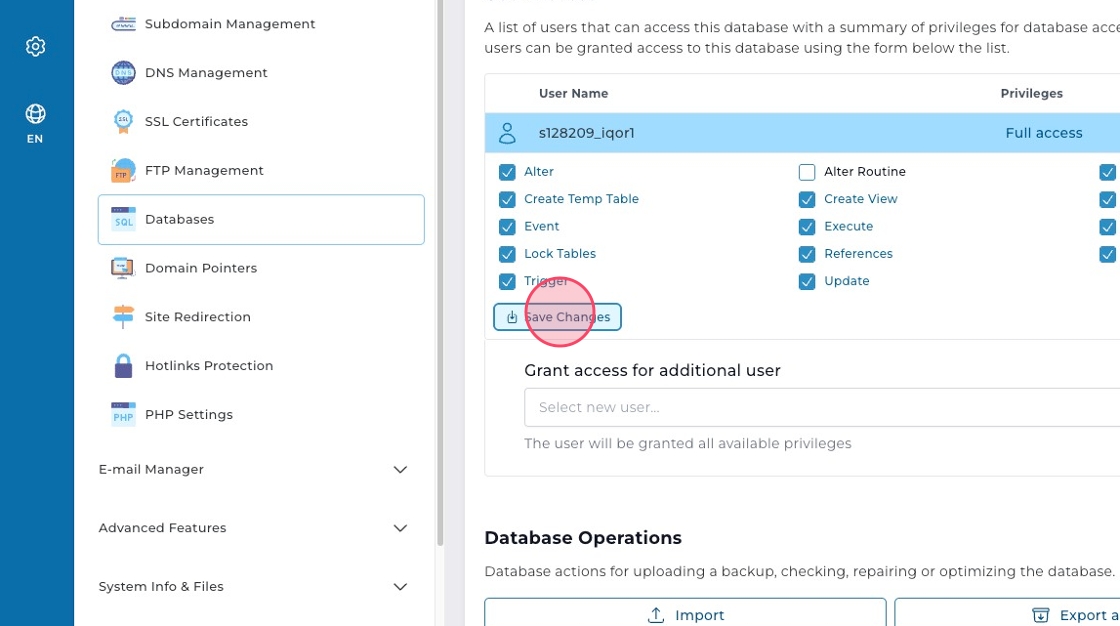Go to Site Redirection page
Image resolution: width=1120 pixels, height=626 pixels.
197,317
